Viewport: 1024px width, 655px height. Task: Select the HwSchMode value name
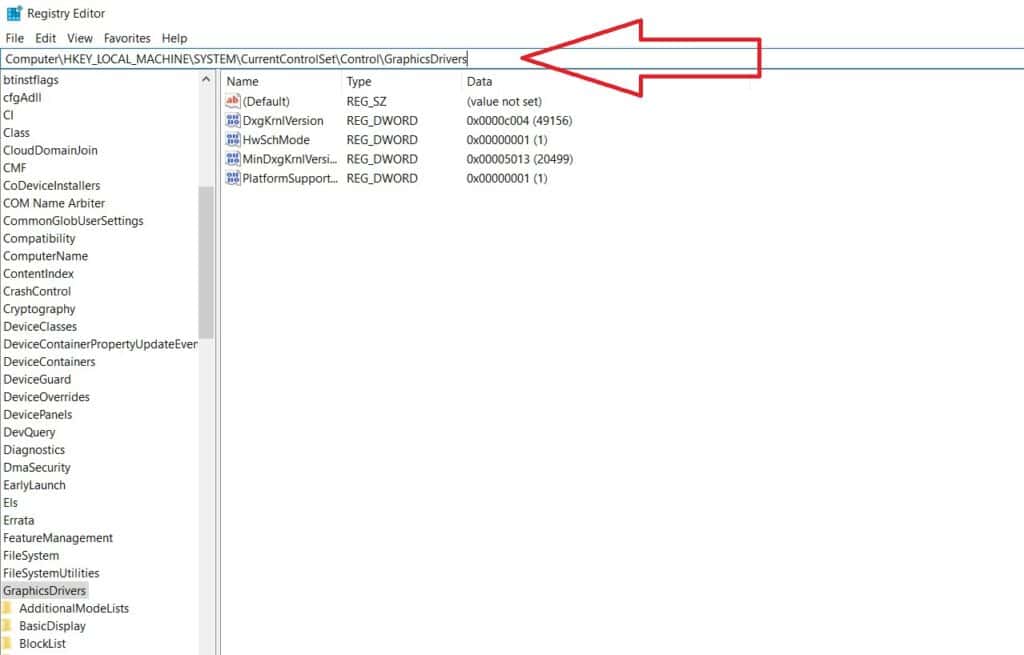tap(276, 140)
